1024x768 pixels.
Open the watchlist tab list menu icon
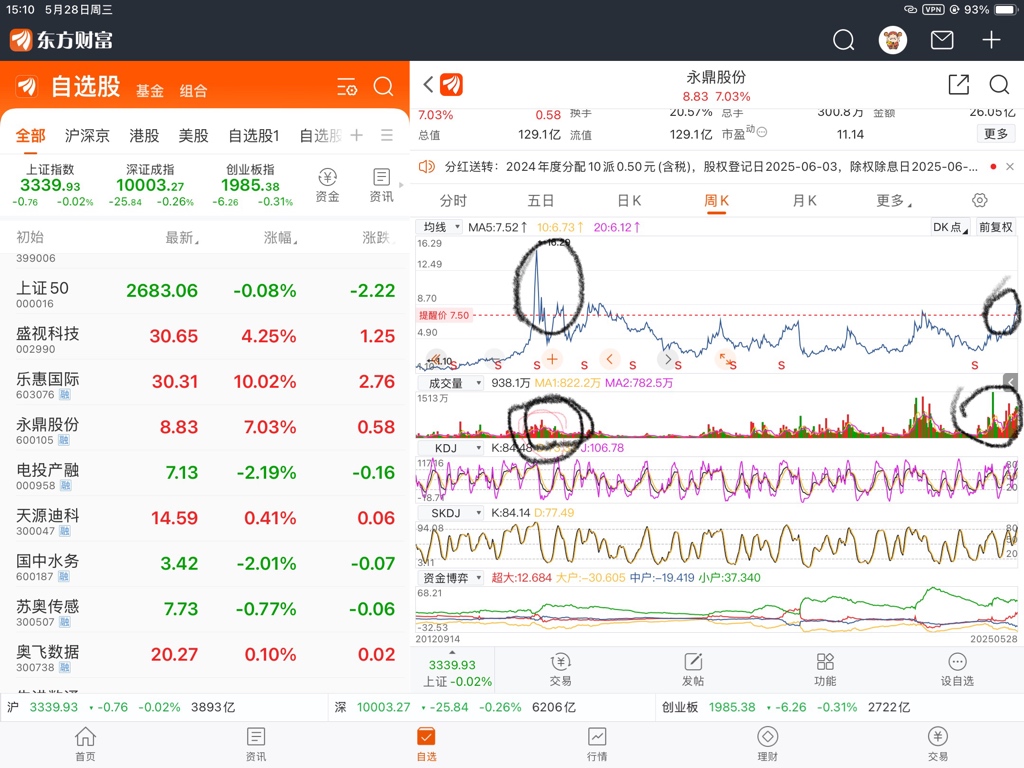(x=387, y=135)
